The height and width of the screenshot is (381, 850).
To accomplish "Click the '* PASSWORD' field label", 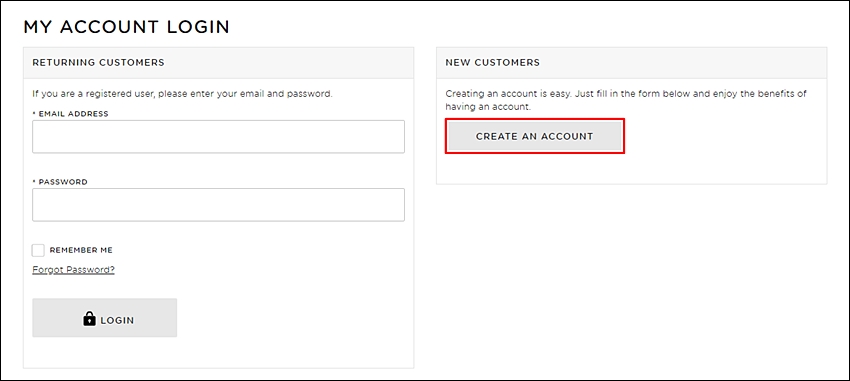I will [x=60, y=182].
